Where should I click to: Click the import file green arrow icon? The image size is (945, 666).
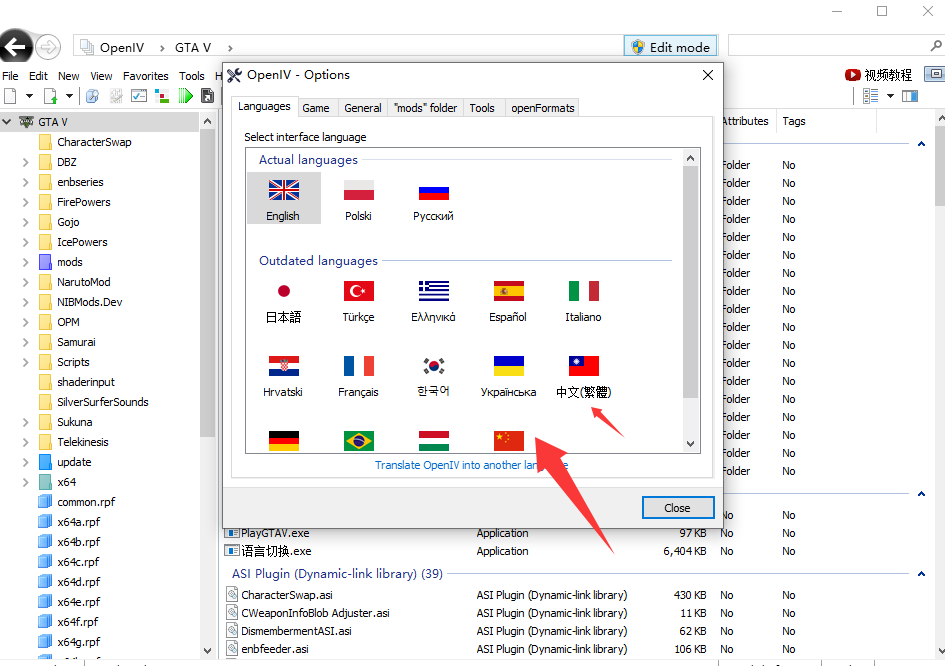click(x=51, y=96)
